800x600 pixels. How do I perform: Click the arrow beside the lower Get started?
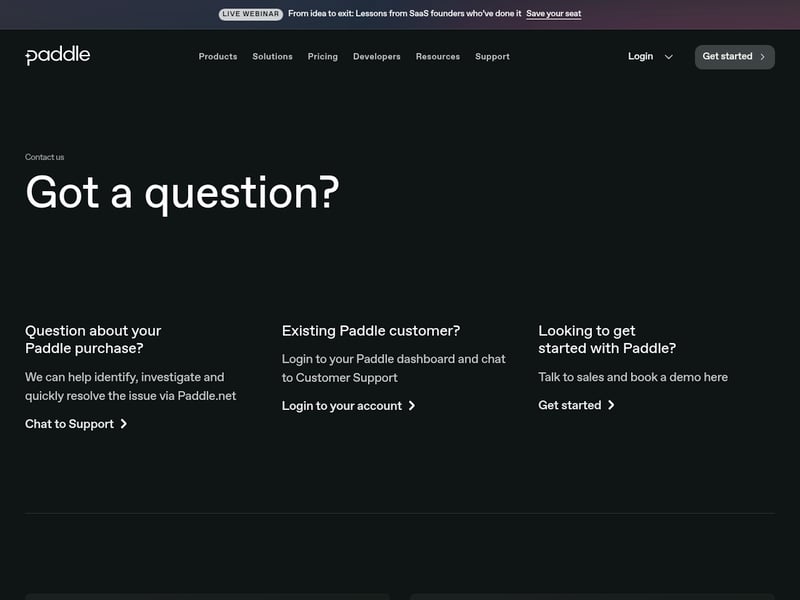coord(611,405)
